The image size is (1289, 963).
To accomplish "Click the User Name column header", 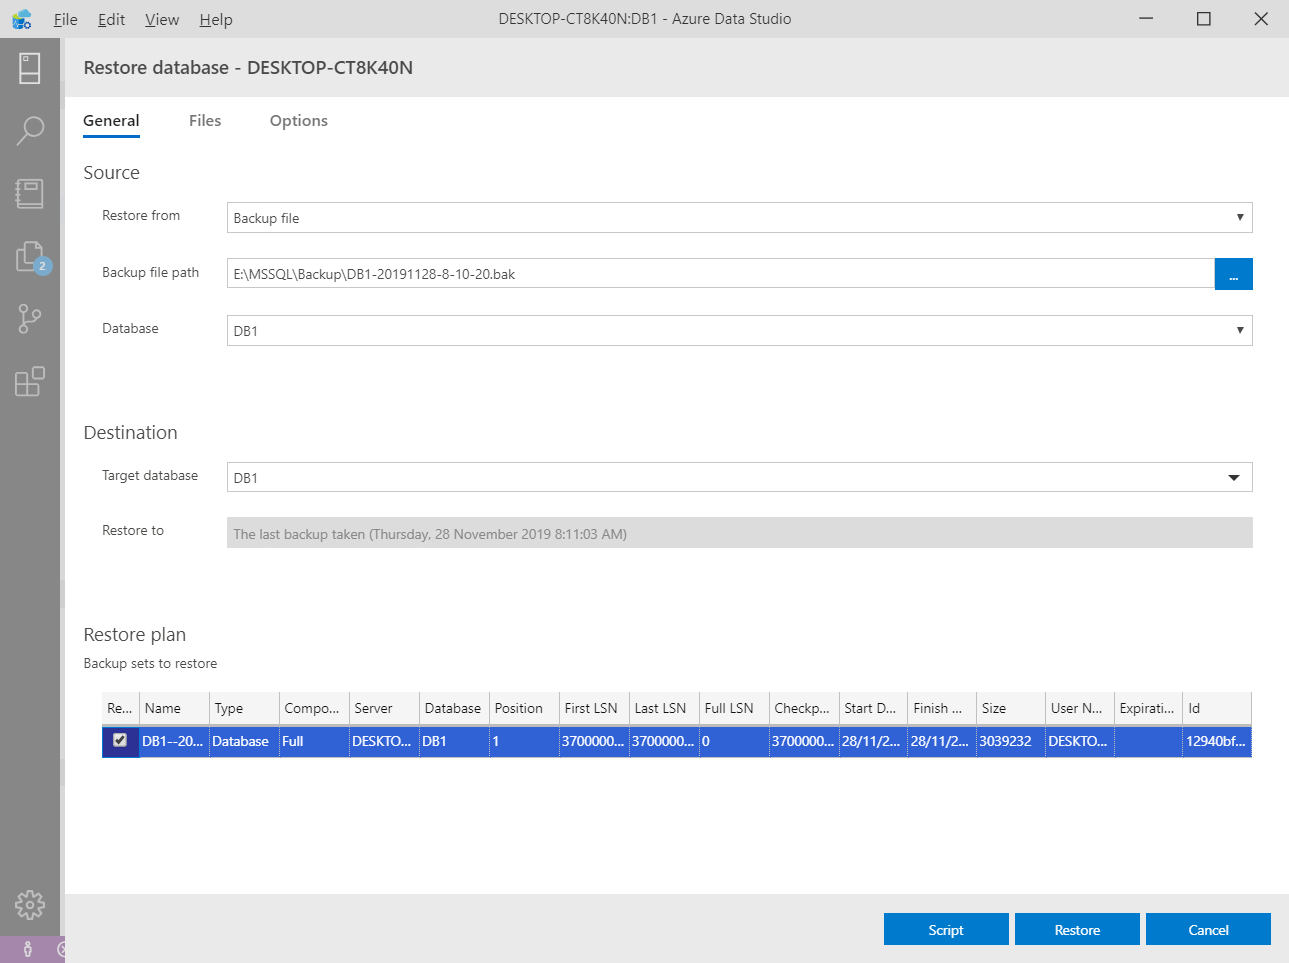I will [x=1080, y=708].
